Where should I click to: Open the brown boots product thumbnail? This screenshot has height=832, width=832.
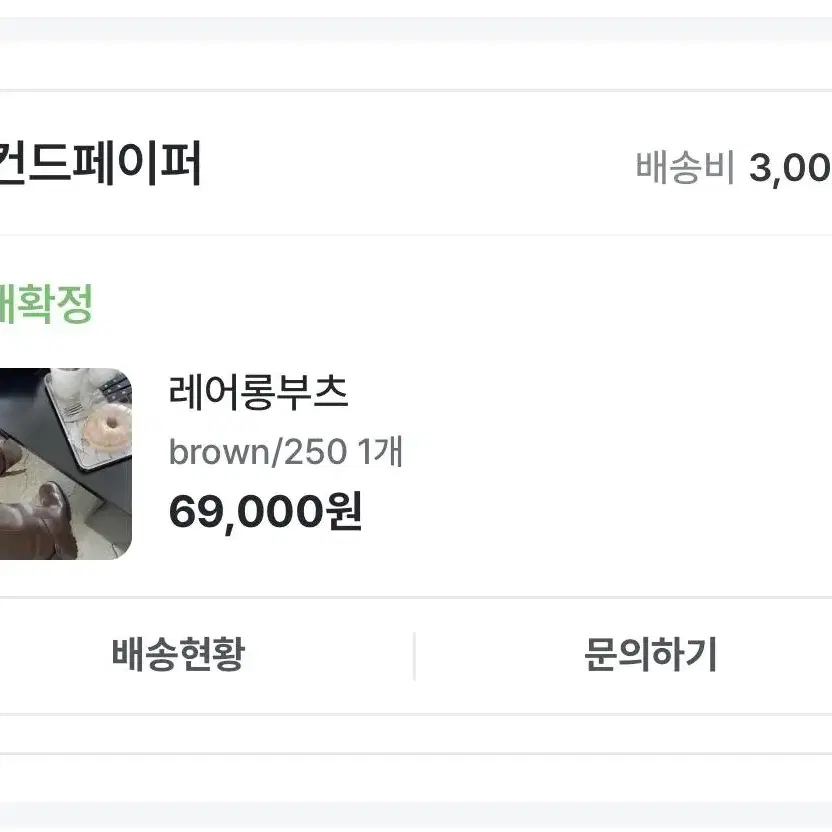(65, 464)
